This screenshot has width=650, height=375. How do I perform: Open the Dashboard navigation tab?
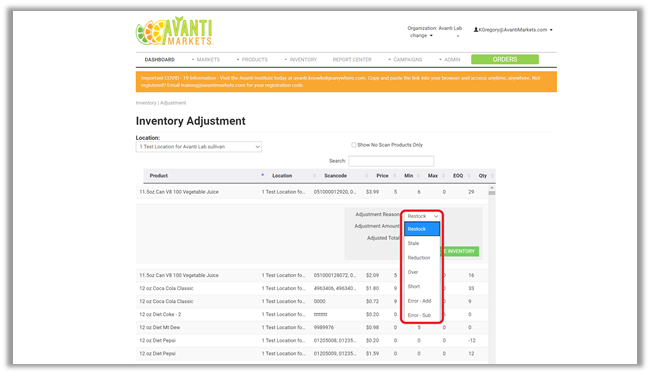click(160, 60)
